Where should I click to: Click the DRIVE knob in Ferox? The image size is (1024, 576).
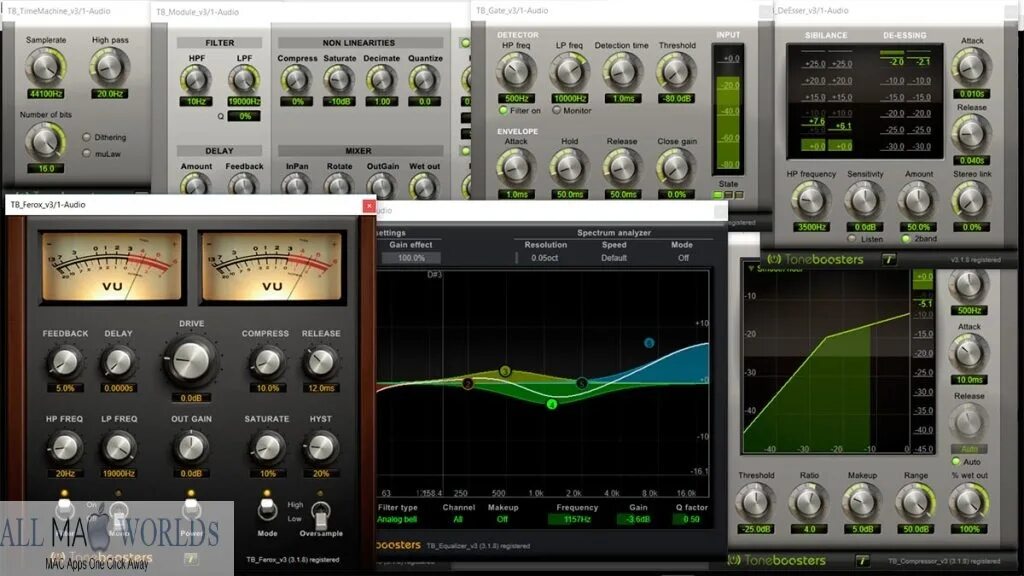[x=191, y=360]
